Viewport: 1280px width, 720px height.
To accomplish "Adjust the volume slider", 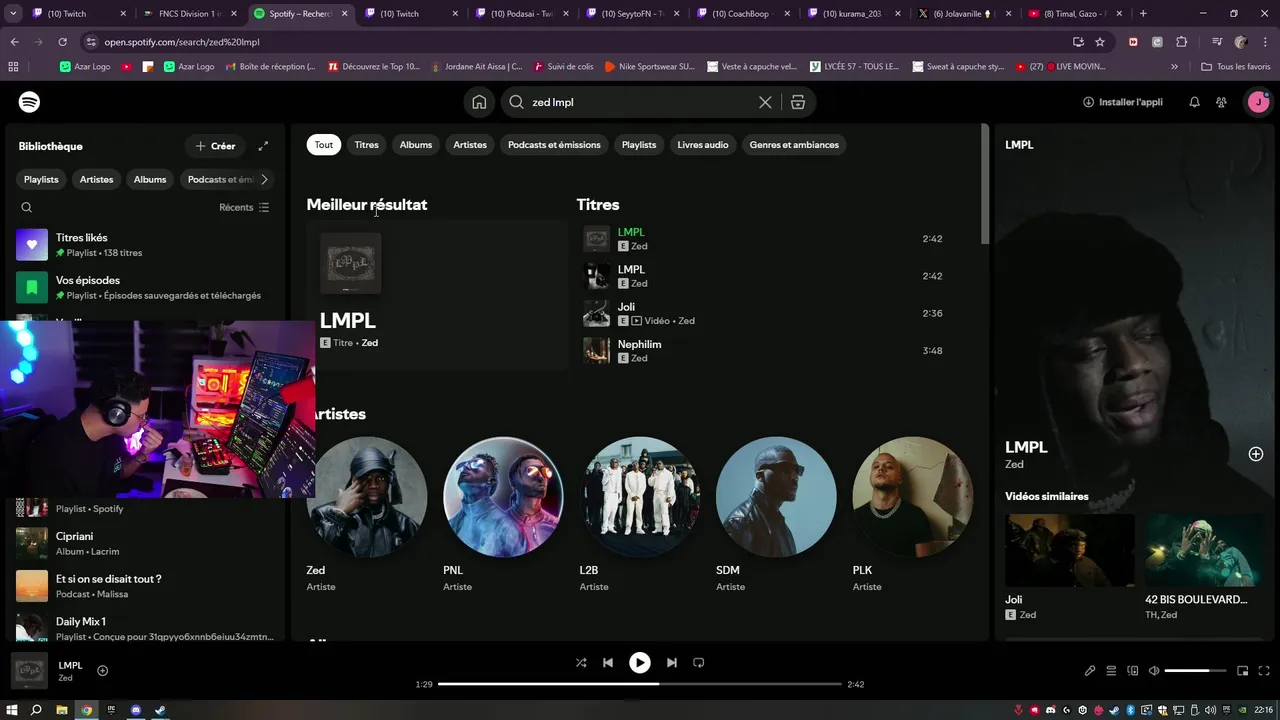I will click(x=1195, y=671).
